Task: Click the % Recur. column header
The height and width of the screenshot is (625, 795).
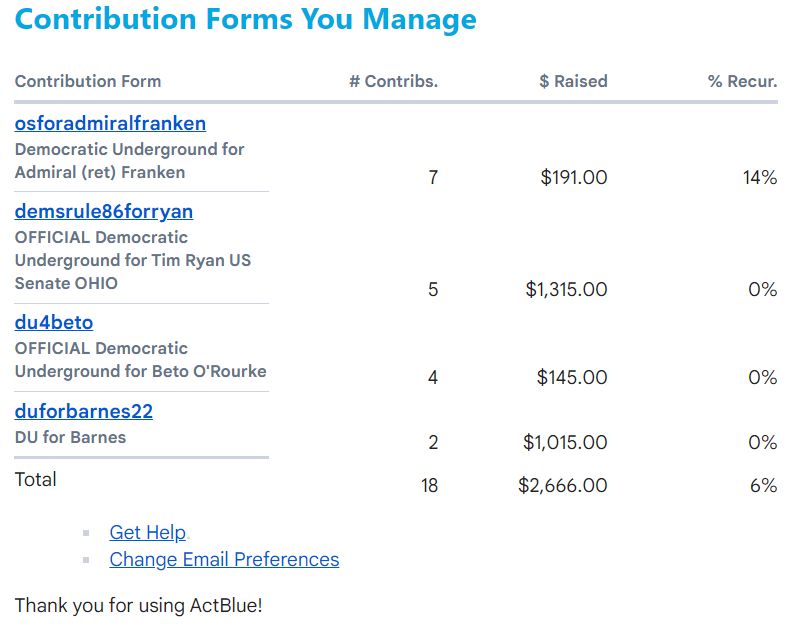Action: pos(742,81)
